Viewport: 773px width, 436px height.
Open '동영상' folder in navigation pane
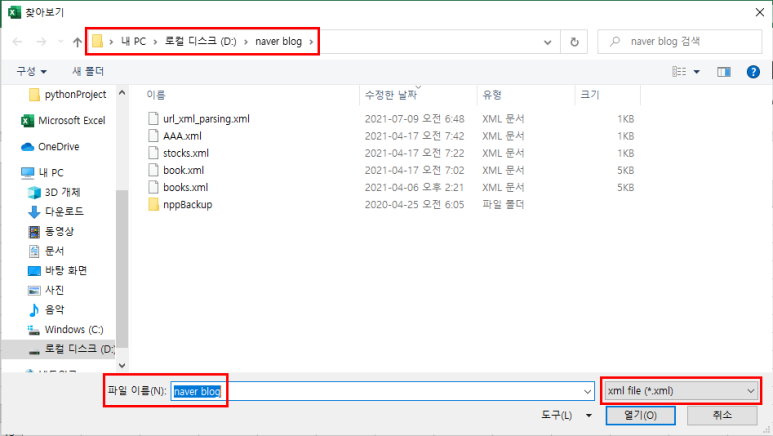pyautogui.click(x=51, y=231)
